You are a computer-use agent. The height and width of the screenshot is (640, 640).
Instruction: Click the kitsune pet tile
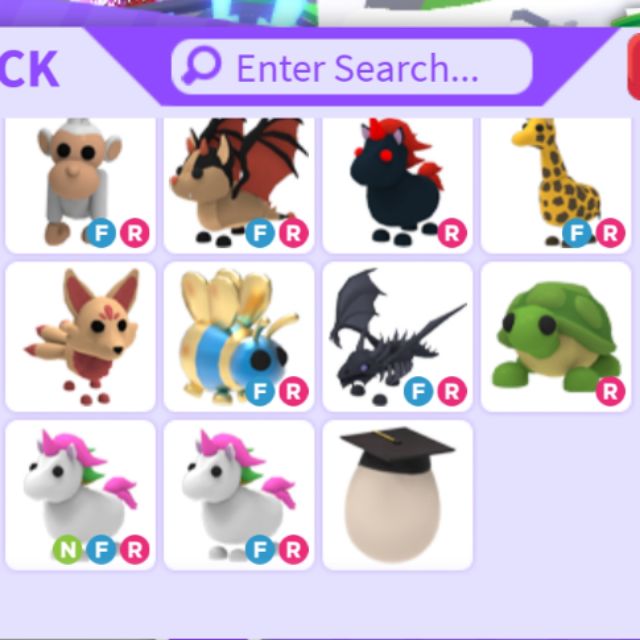(80, 337)
